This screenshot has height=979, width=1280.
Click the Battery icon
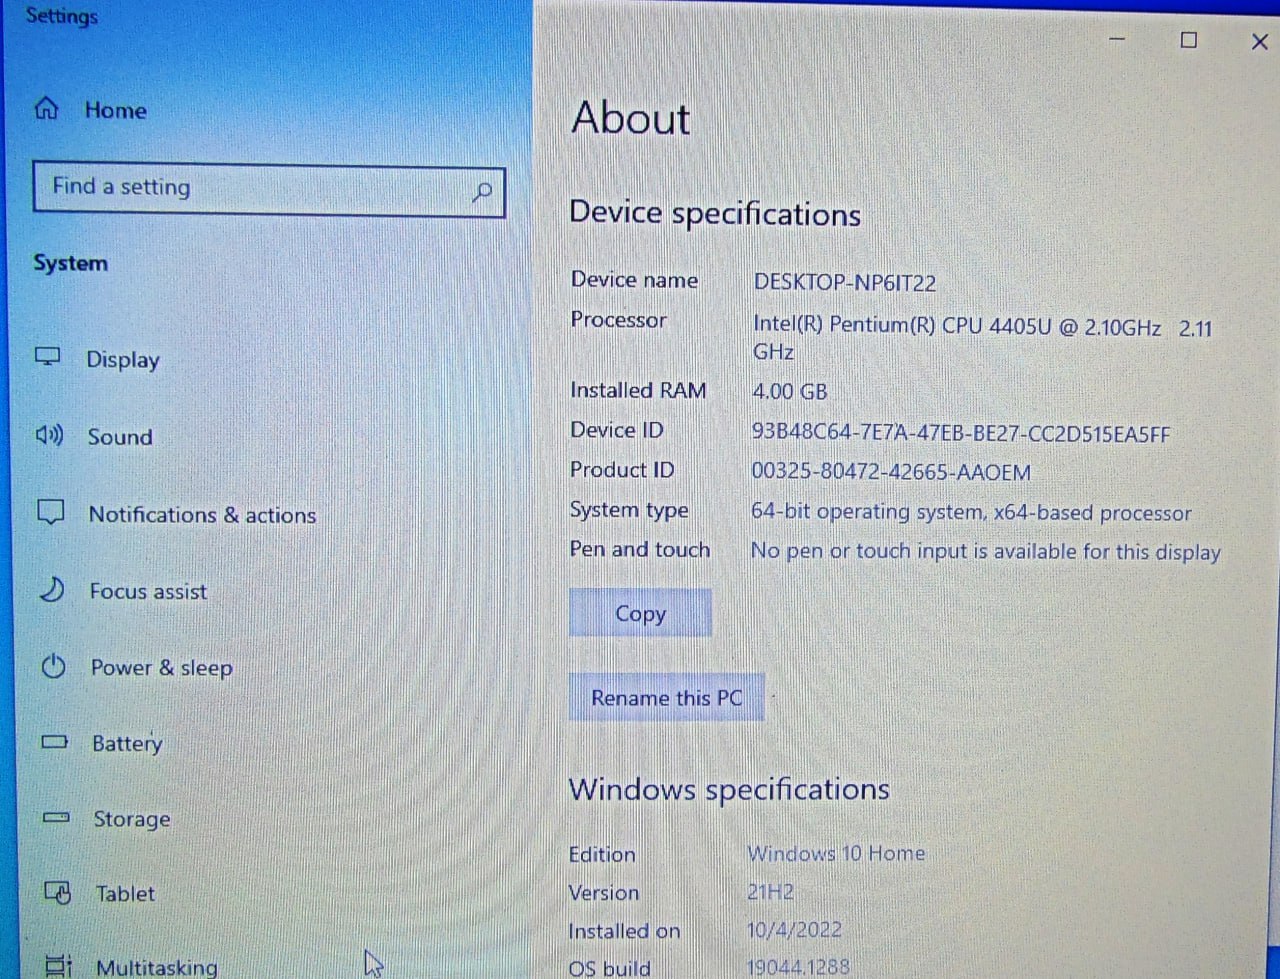click(x=55, y=742)
